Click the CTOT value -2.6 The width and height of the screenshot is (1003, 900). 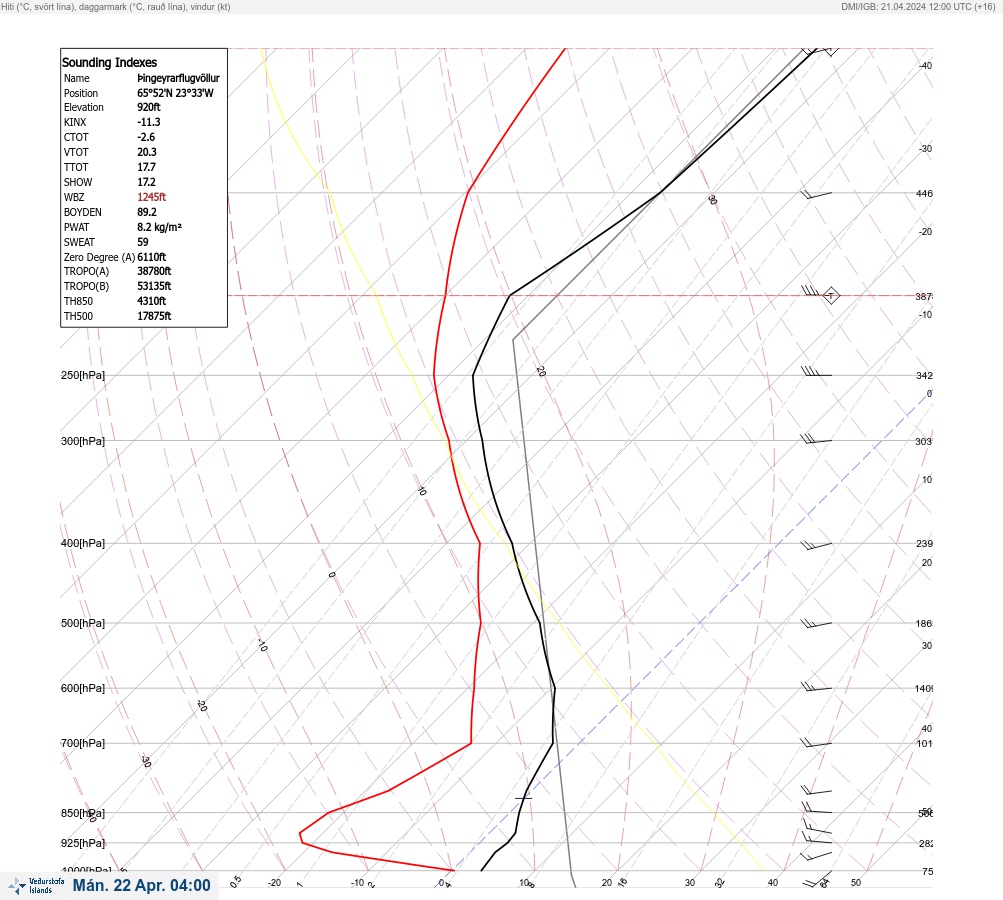[x=146, y=137]
